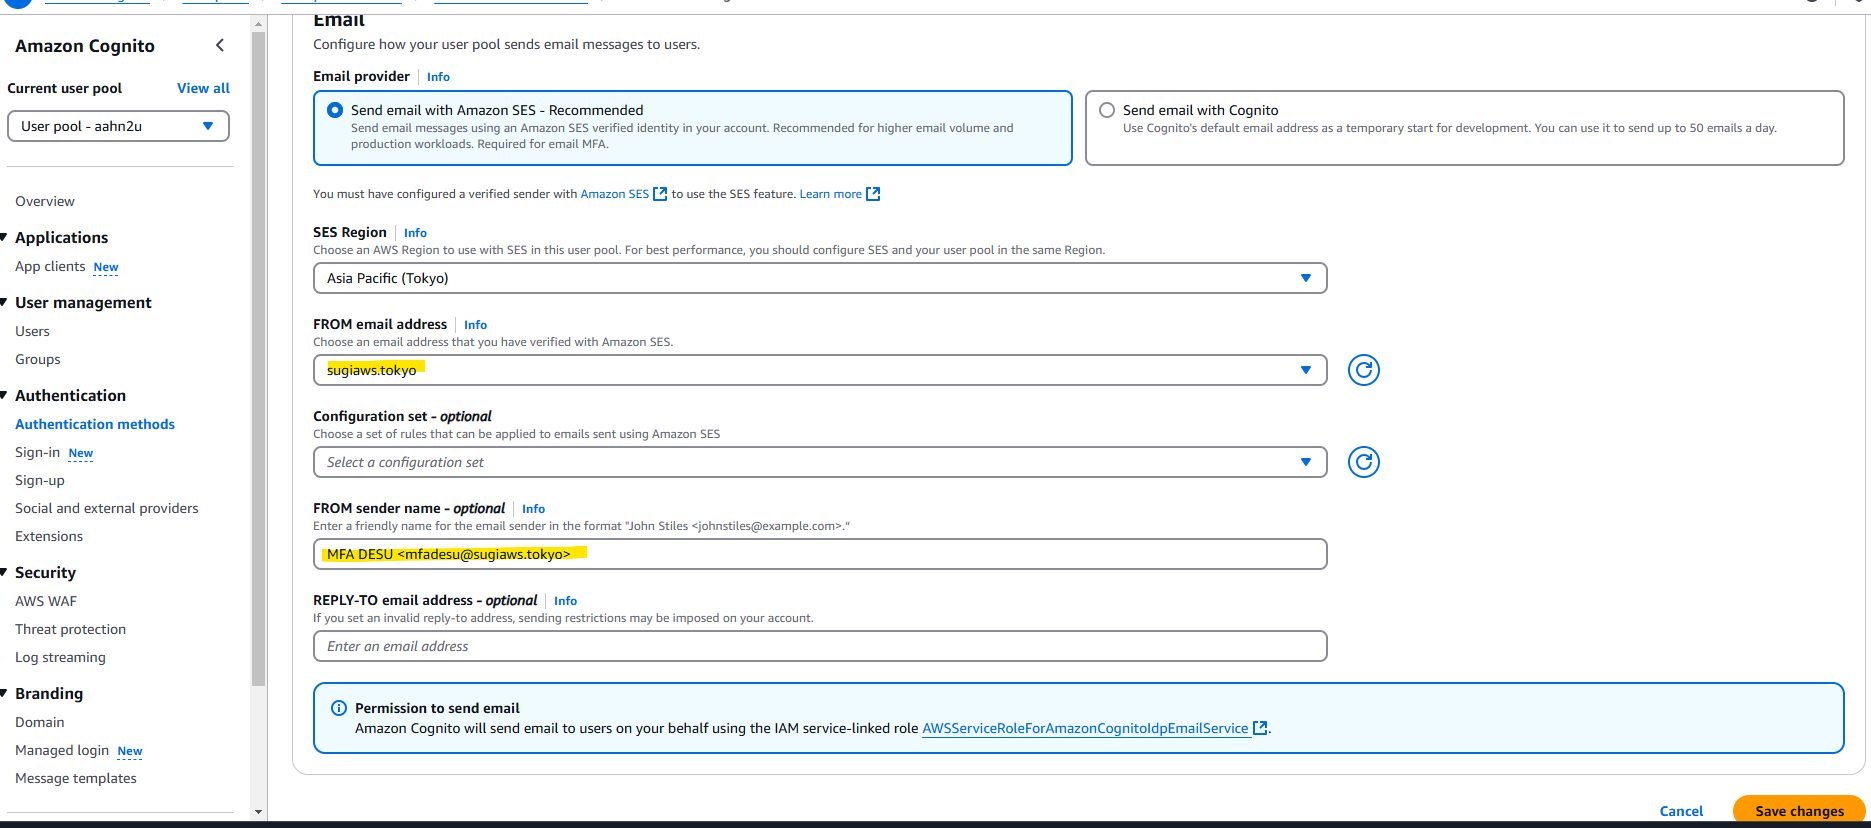Open Info for FROM email address
This screenshot has height=828, width=1871.
475,325
